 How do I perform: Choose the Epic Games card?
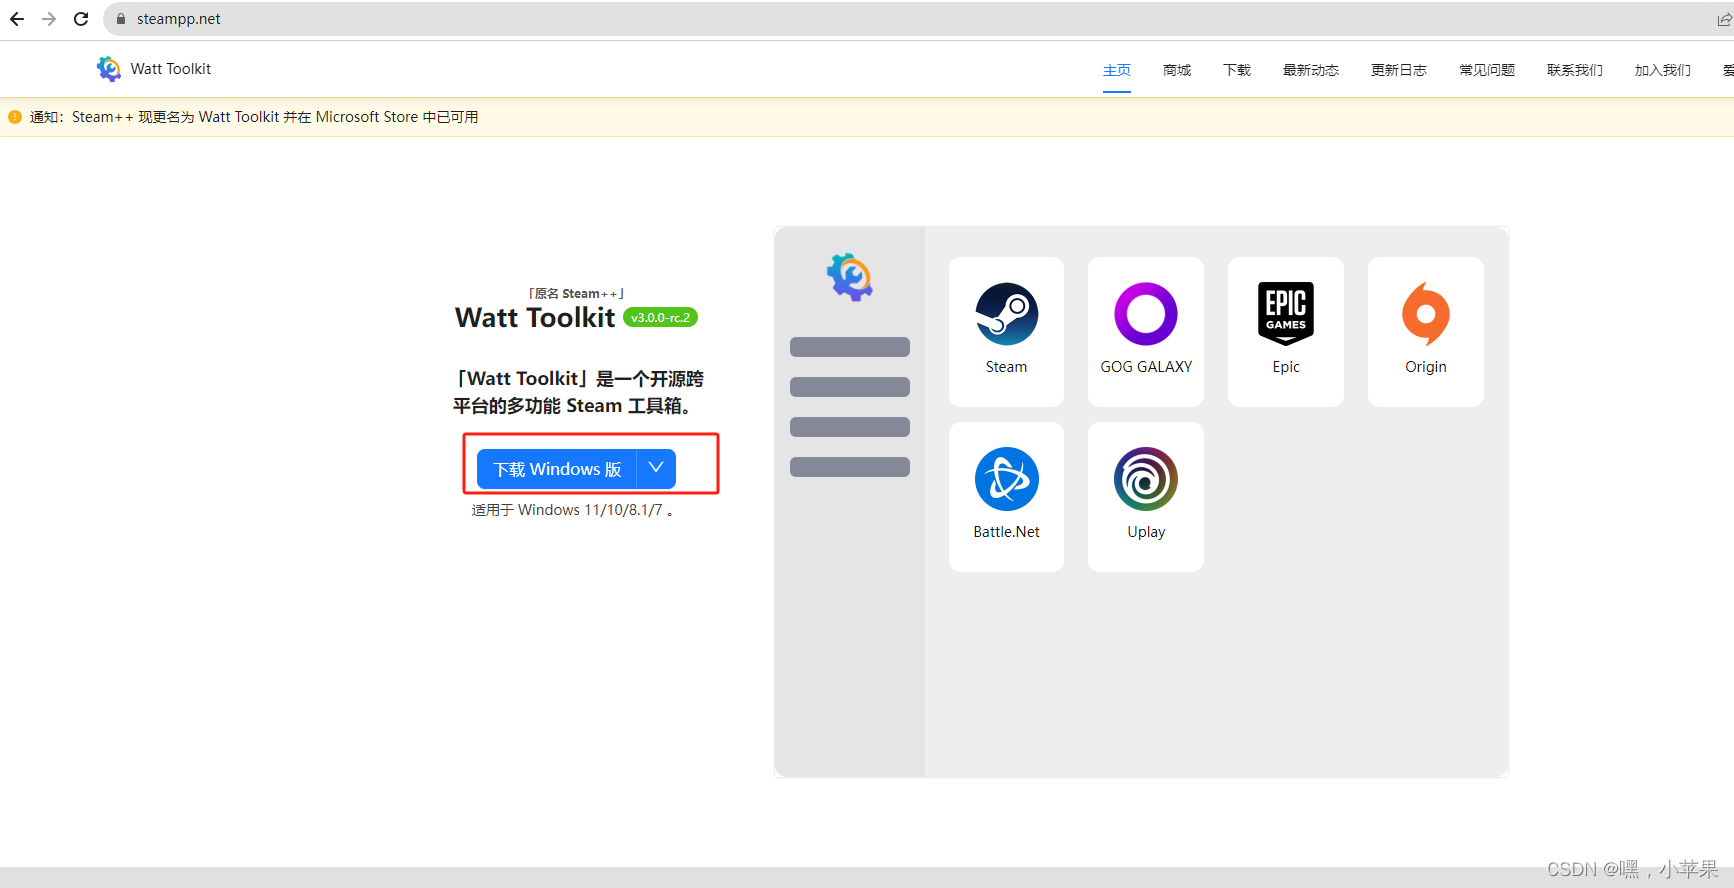click(x=1286, y=332)
